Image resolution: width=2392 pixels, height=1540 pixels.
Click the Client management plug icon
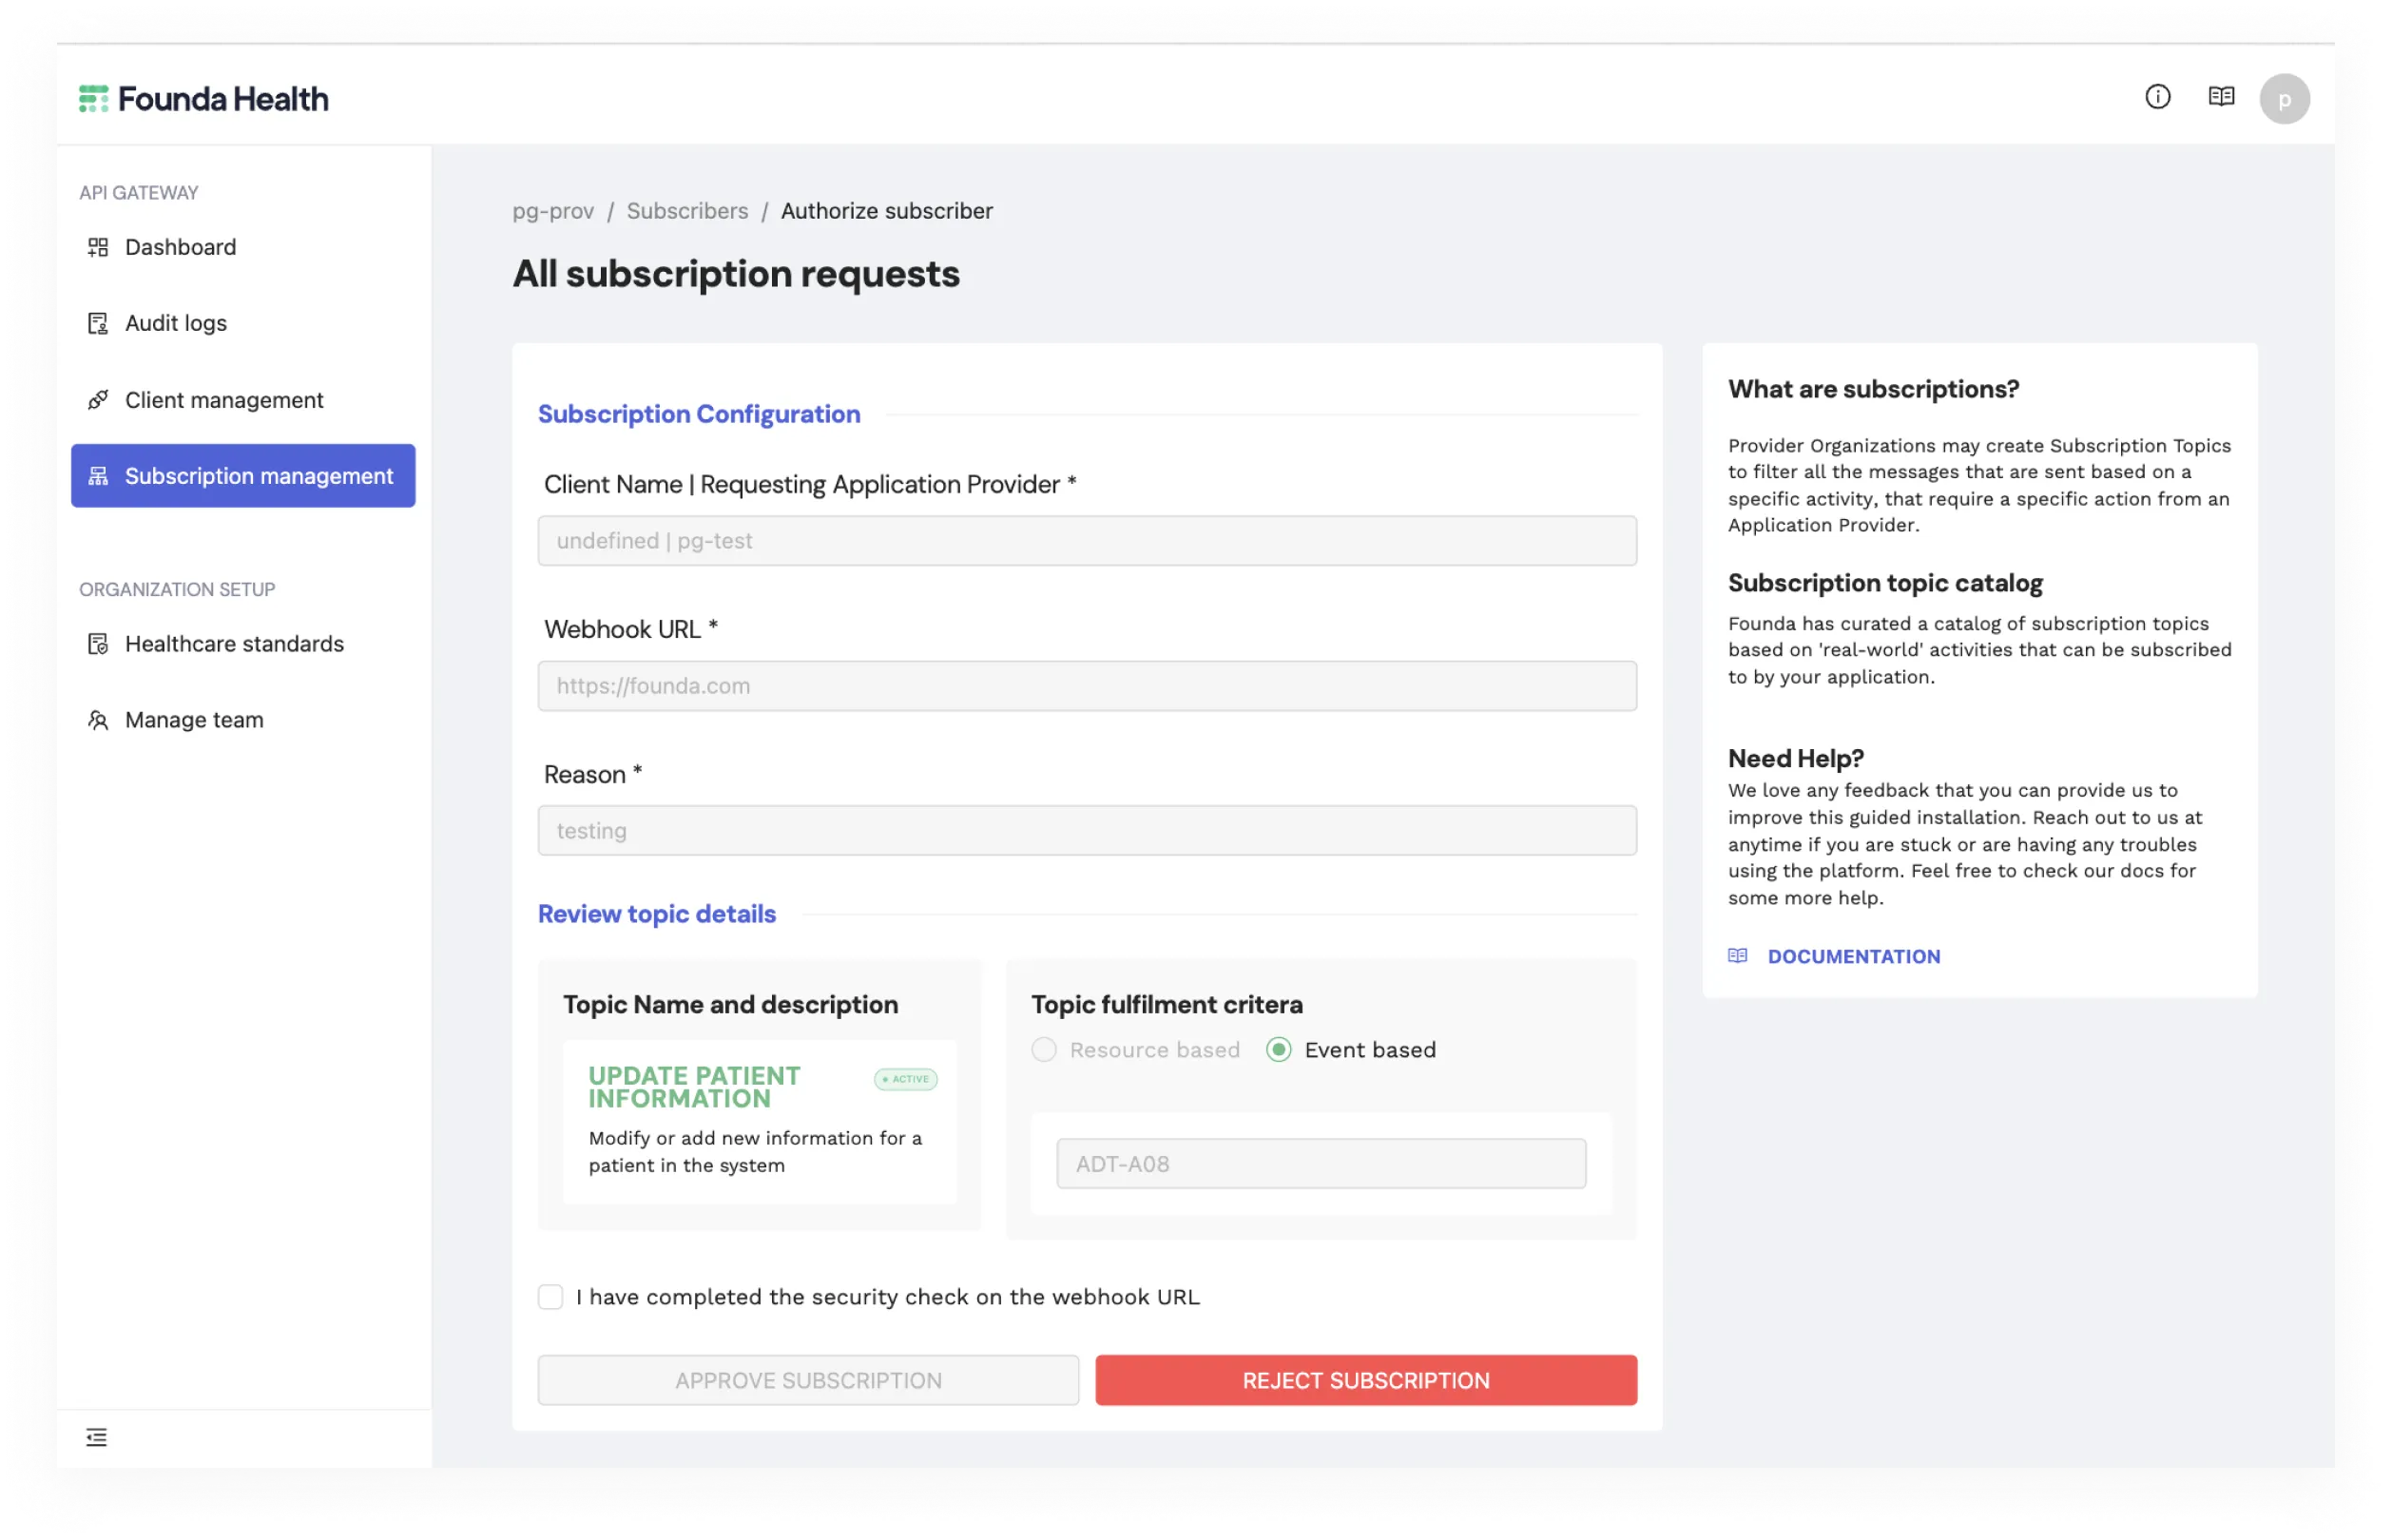tap(98, 400)
